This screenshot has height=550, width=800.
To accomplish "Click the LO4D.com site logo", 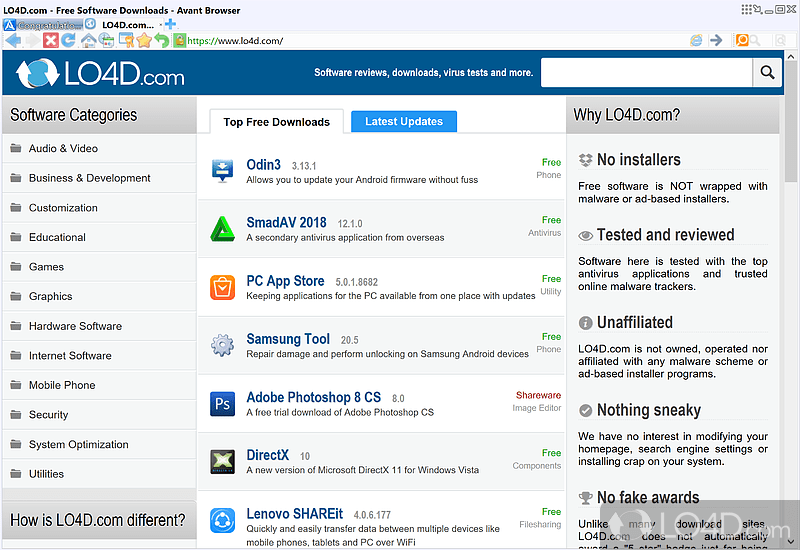I will (x=100, y=73).
